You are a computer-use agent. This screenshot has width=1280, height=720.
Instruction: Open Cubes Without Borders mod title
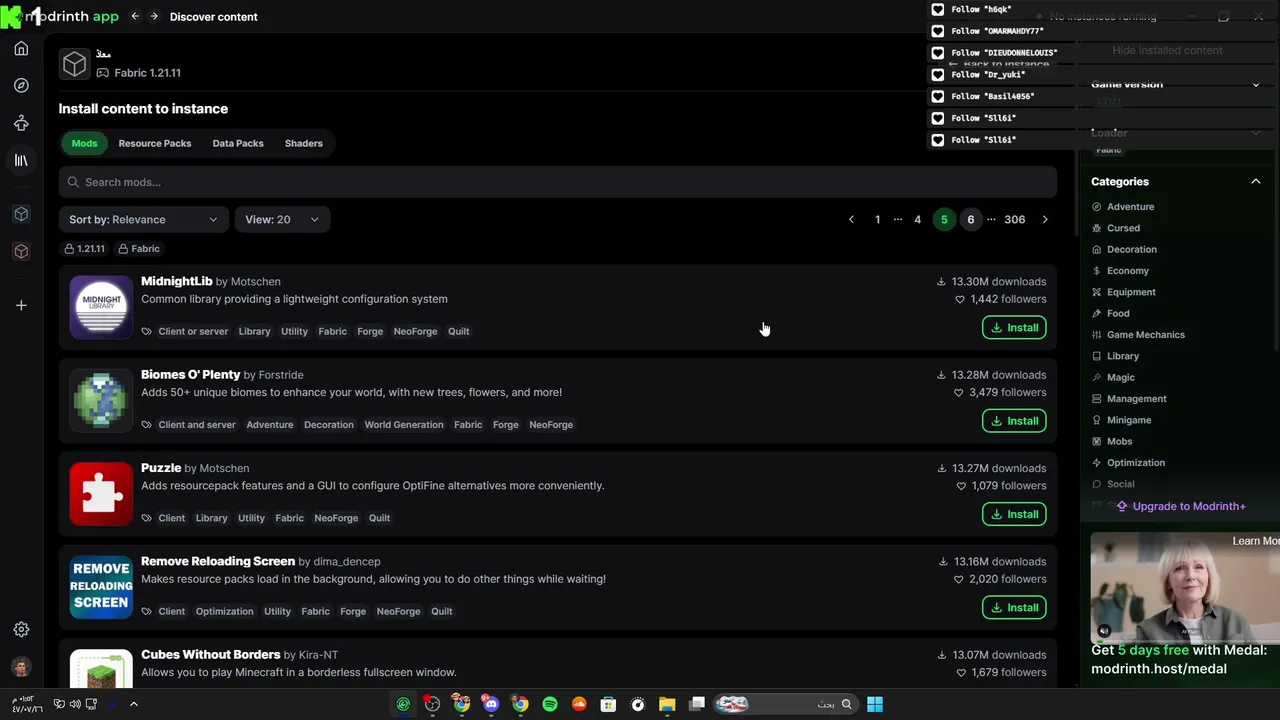pyautogui.click(x=210, y=654)
